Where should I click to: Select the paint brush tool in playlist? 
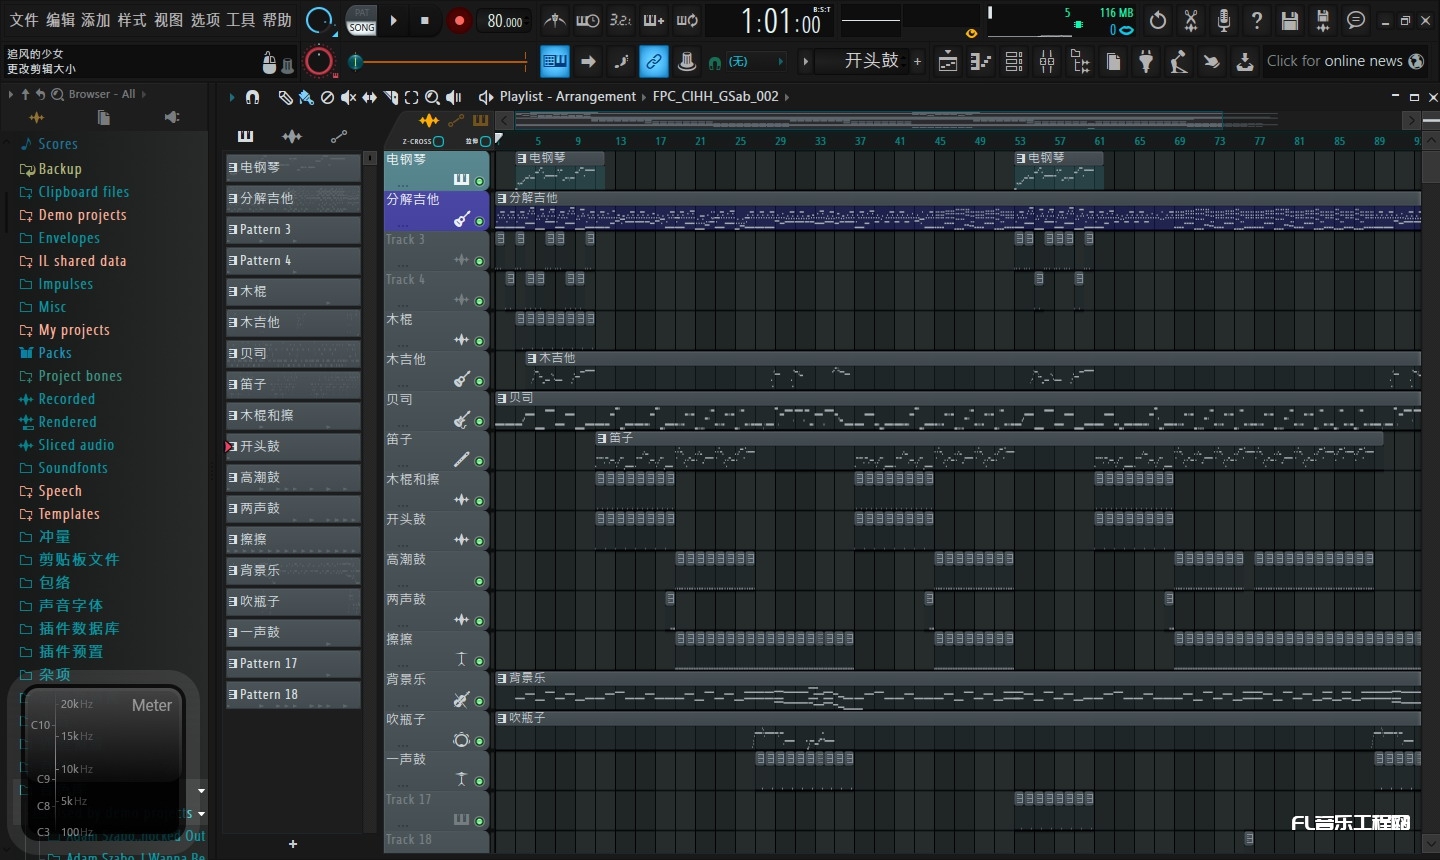pos(306,97)
